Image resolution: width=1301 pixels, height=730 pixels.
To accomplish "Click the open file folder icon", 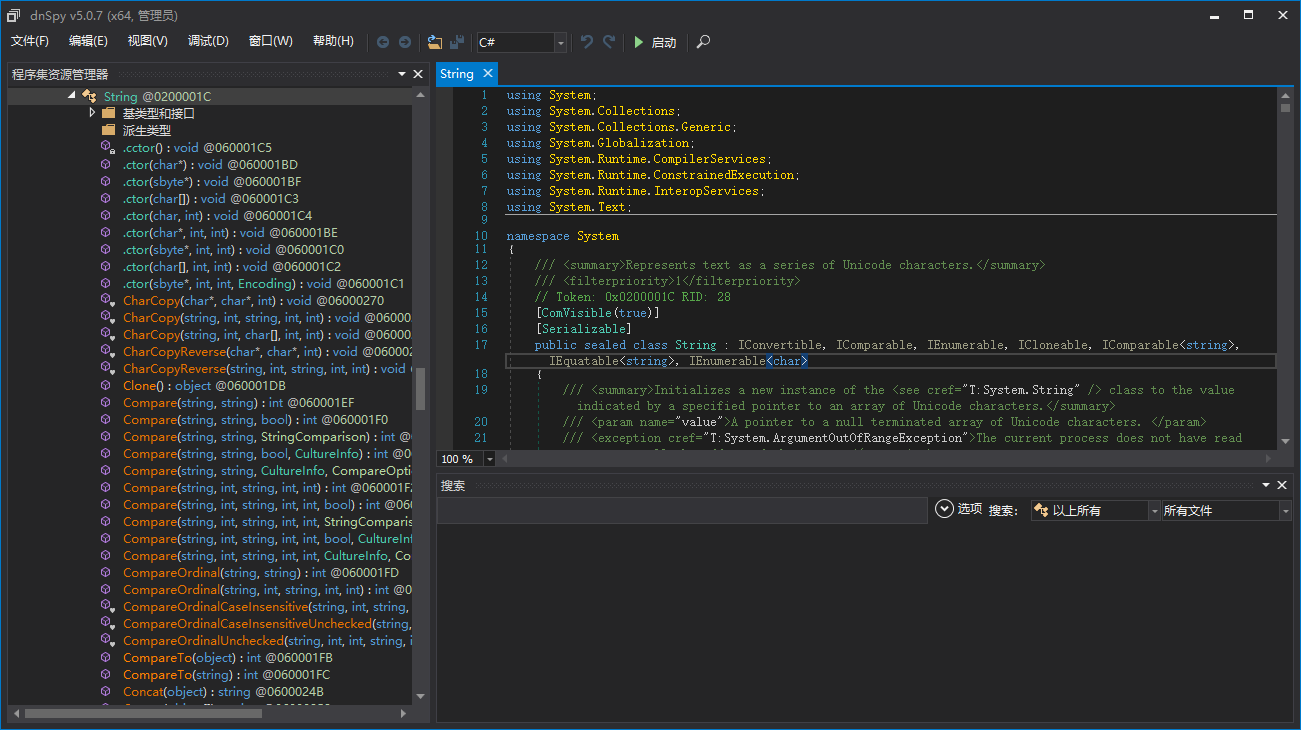I will click(435, 42).
